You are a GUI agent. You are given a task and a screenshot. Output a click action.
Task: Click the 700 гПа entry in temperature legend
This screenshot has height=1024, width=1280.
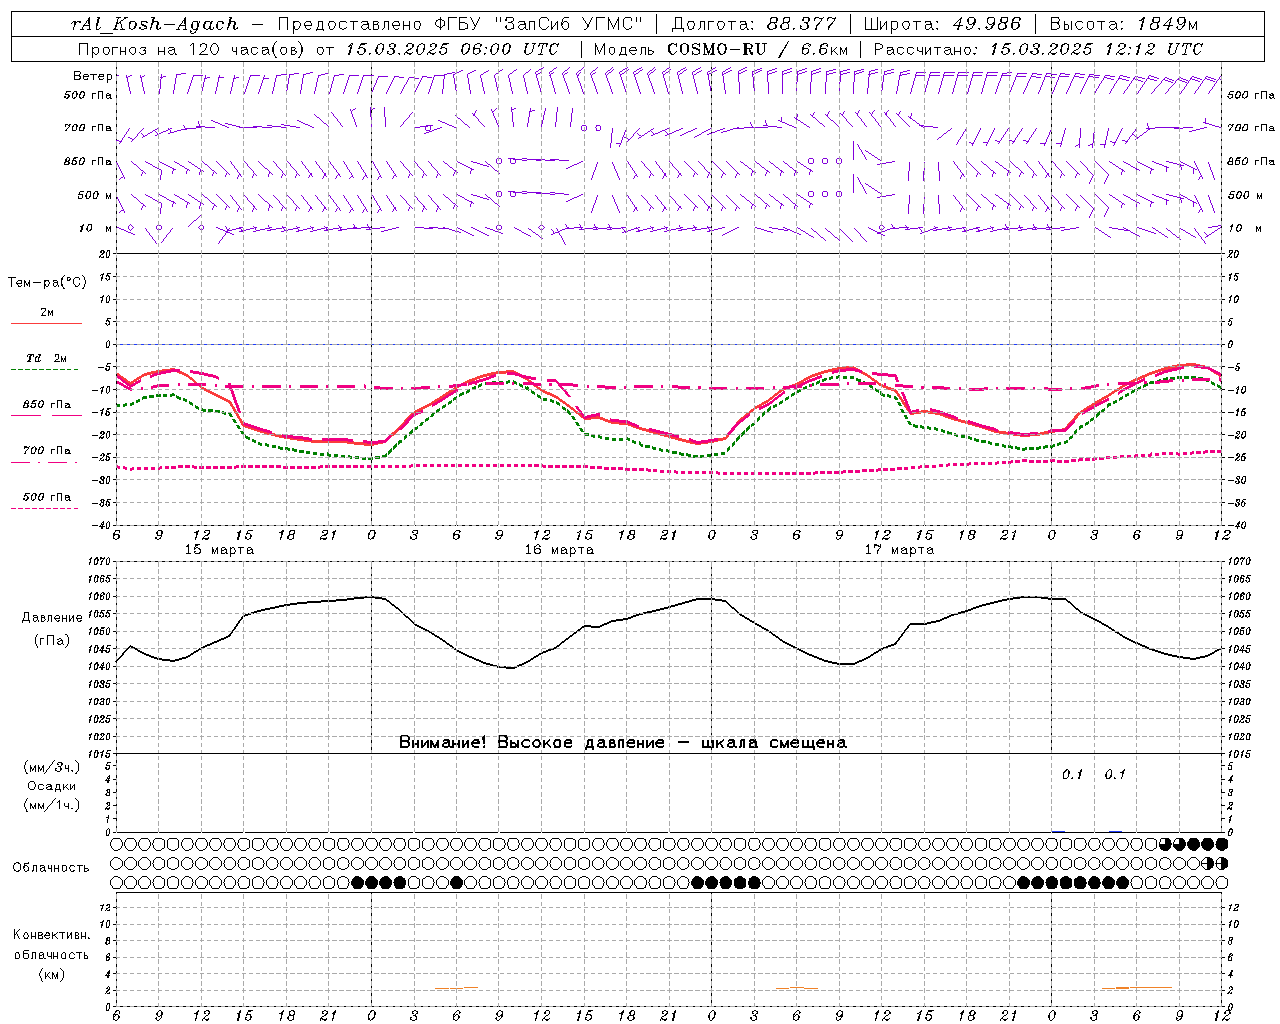click(47, 451)
